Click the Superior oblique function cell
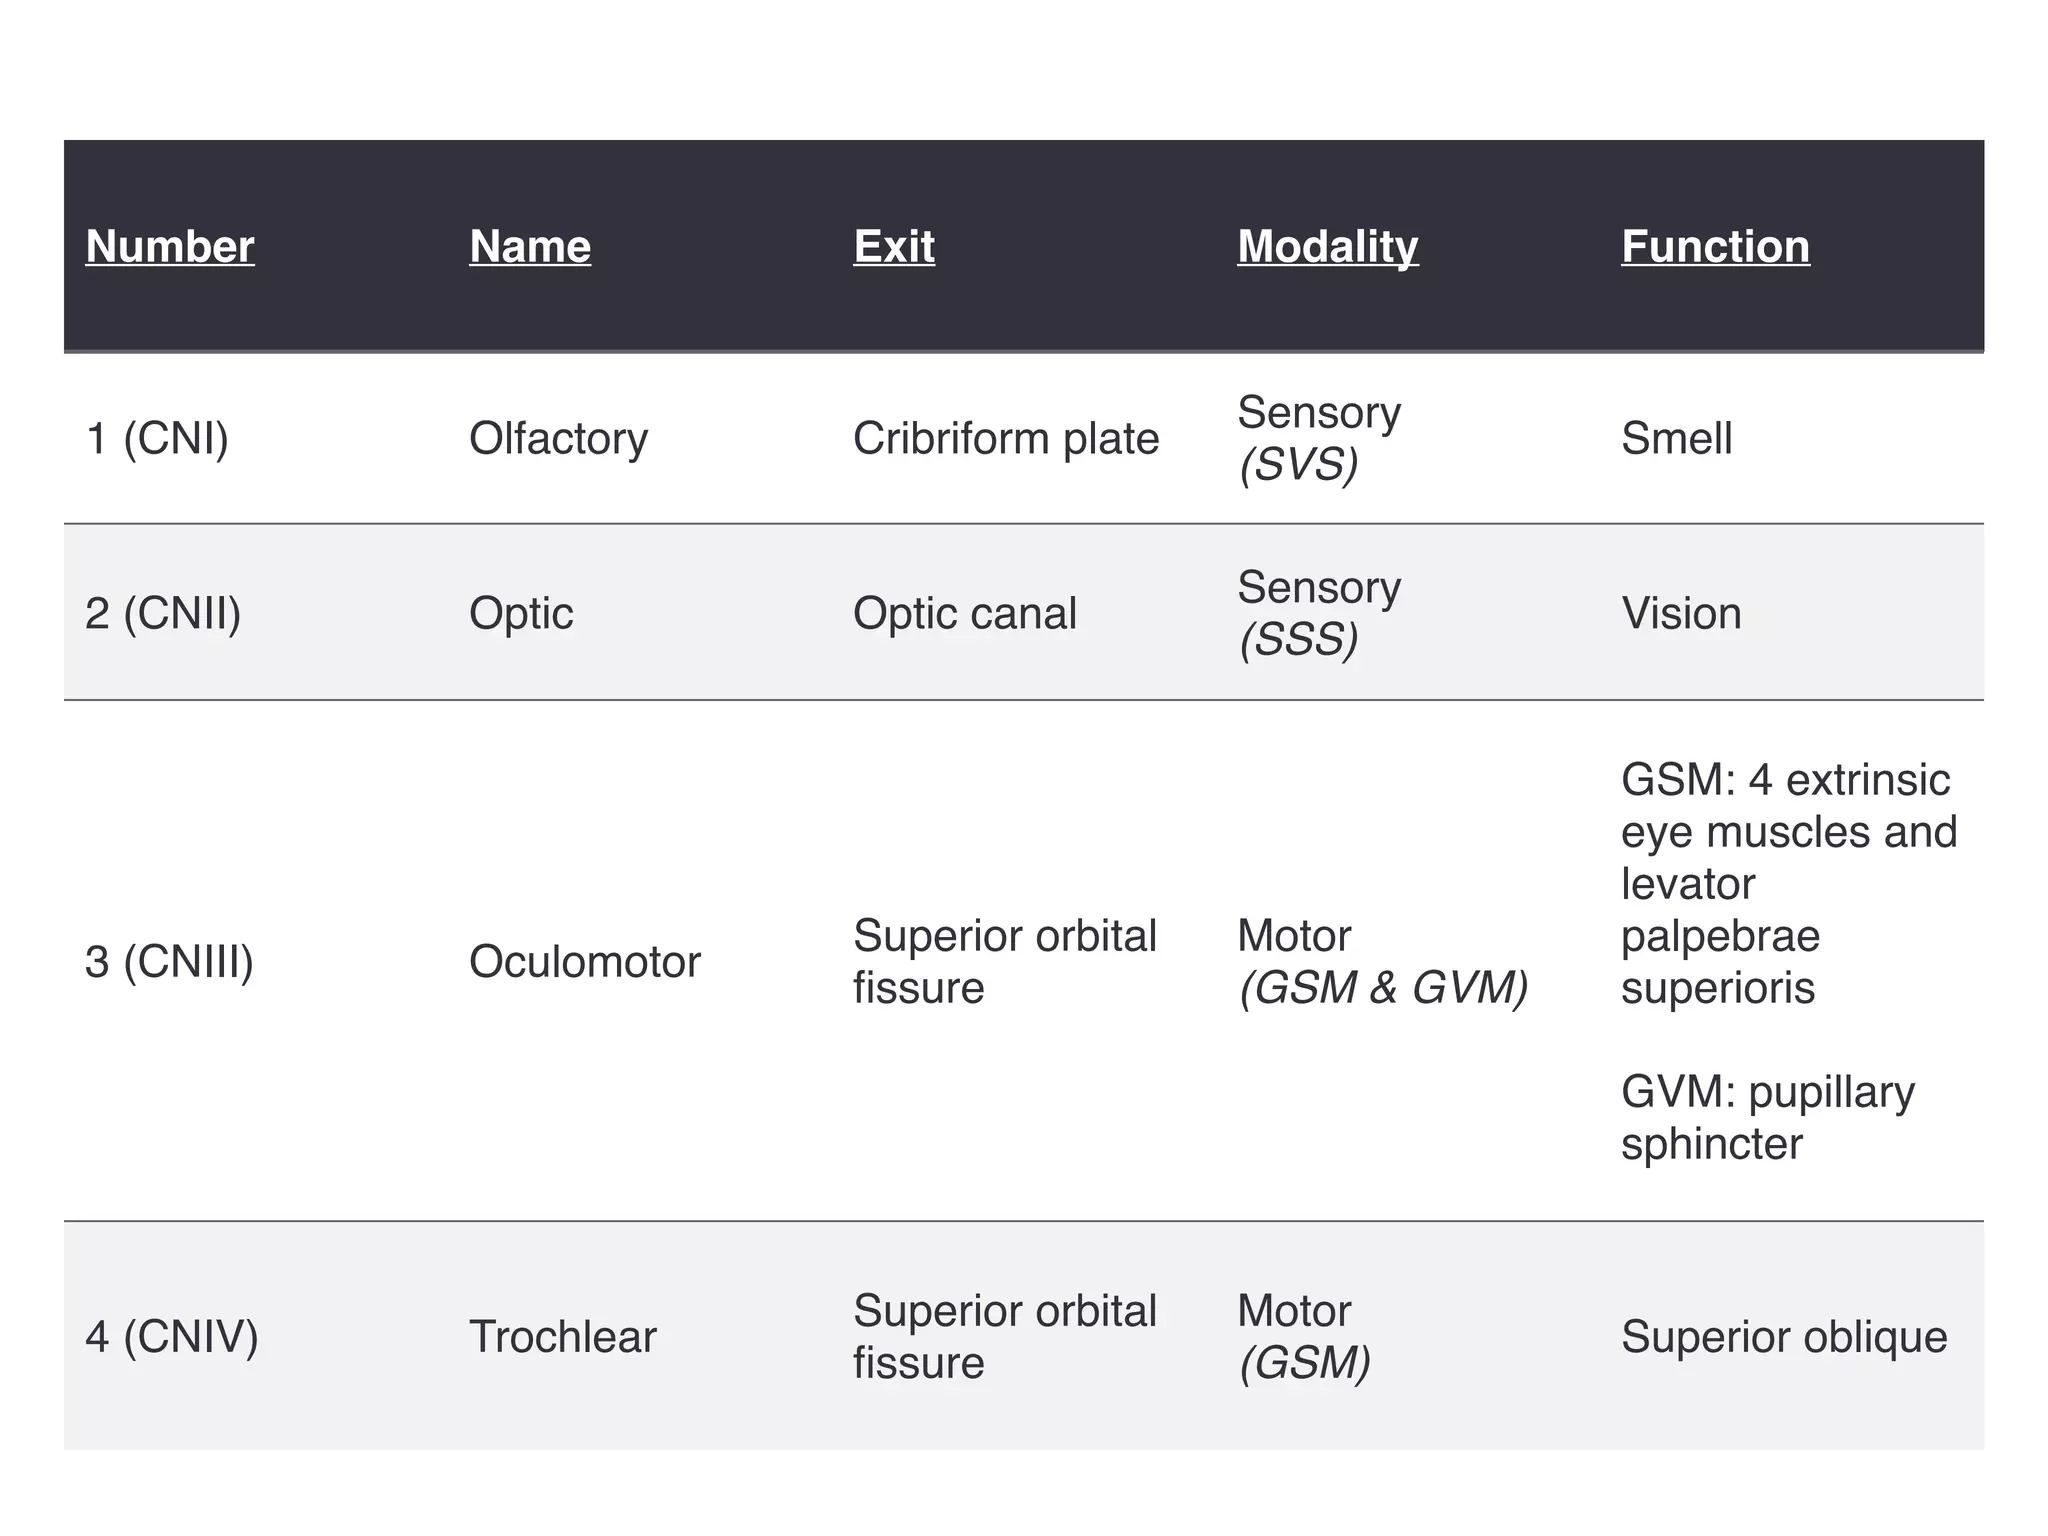The width and height of the screenshot is (2048, 1536). pos(1784,1336)
